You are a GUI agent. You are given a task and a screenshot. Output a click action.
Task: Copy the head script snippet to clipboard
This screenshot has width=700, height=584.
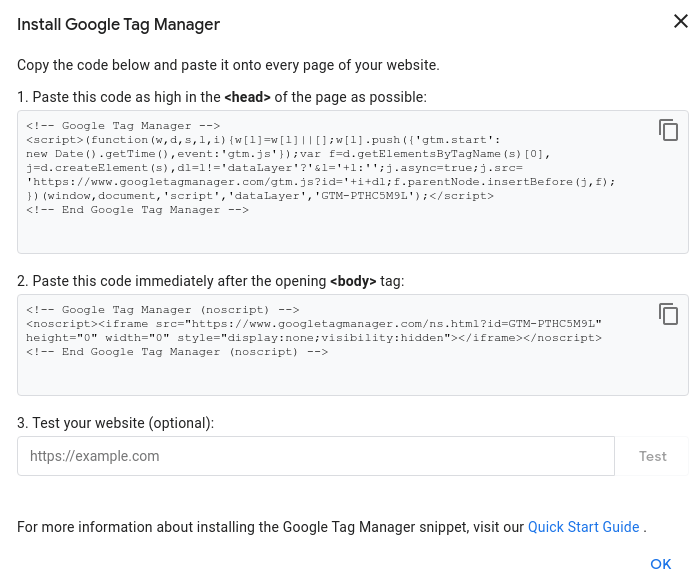pos(668,130)
